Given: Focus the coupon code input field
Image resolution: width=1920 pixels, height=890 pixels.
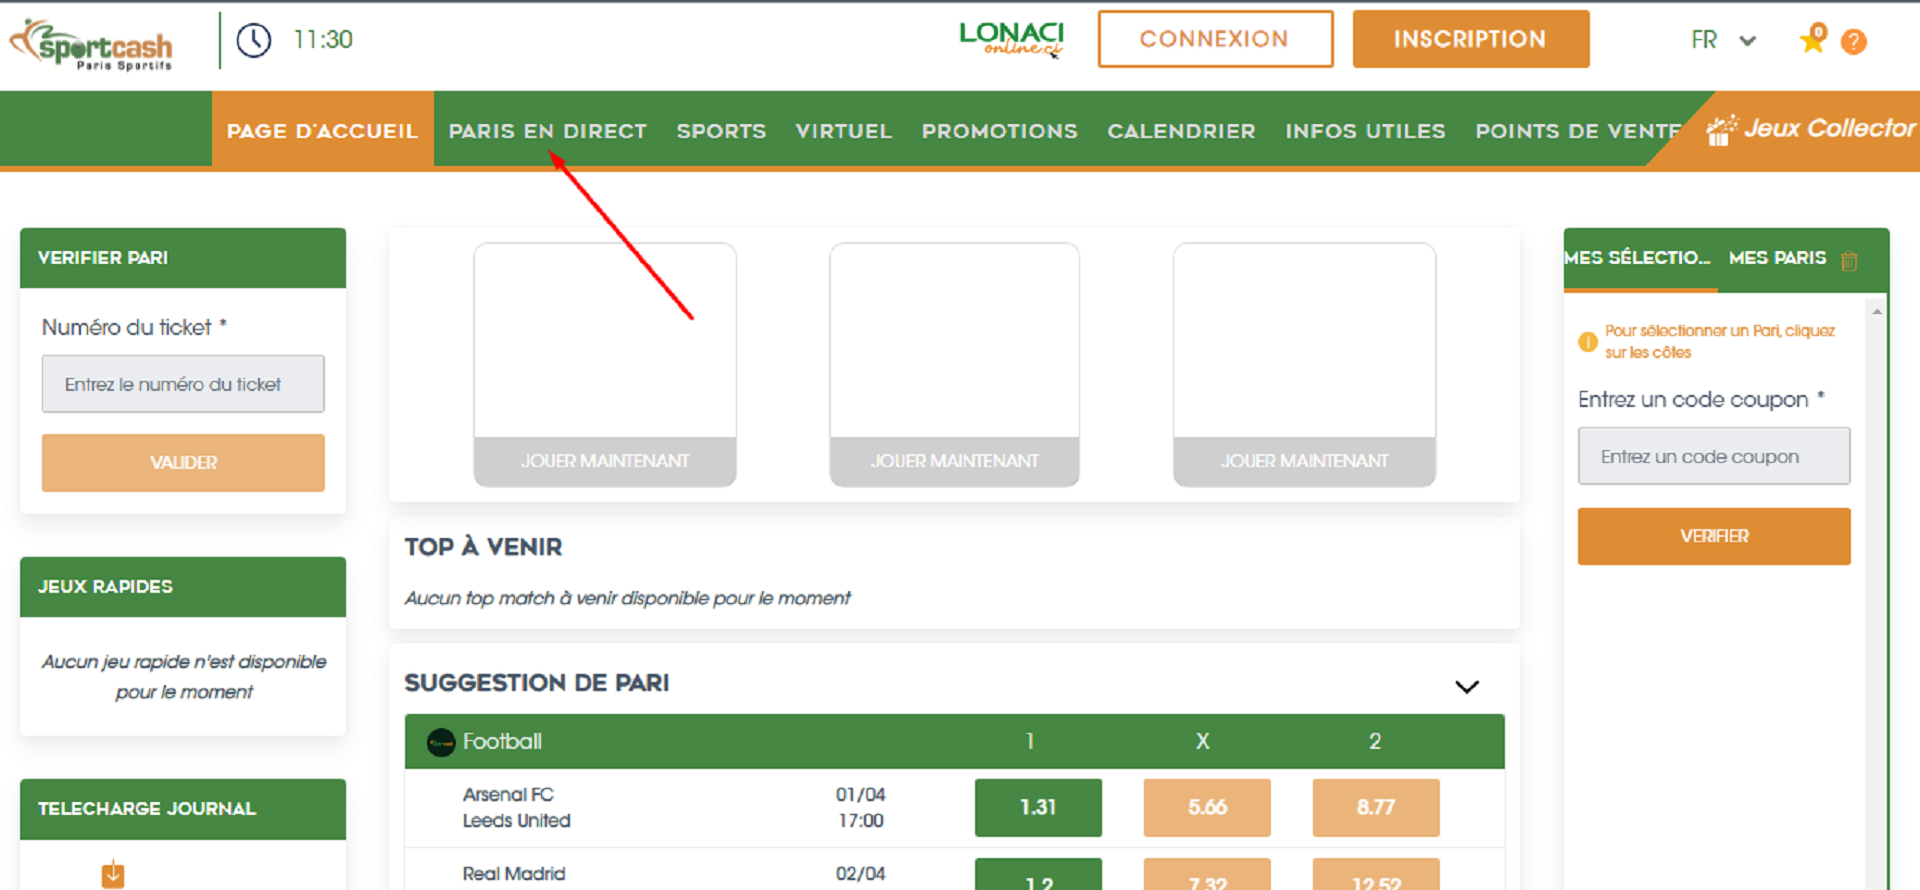Looking at the screenshot, I should [x=1714, y=456].
